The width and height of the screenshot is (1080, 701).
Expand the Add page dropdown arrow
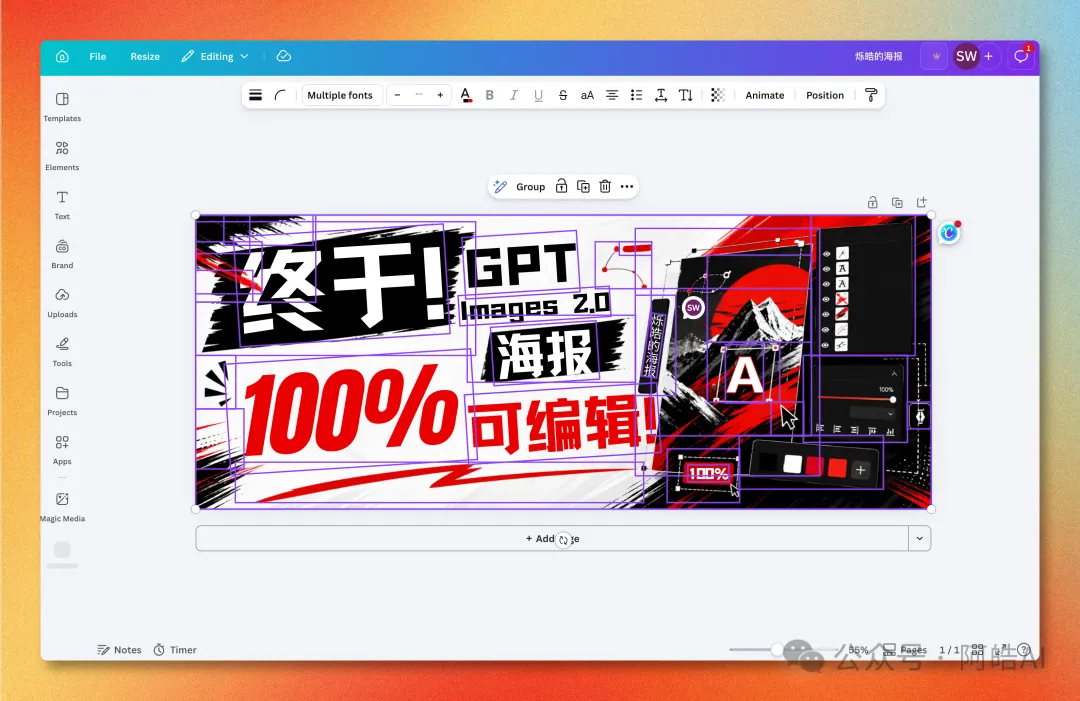click(x=920, y=538)
